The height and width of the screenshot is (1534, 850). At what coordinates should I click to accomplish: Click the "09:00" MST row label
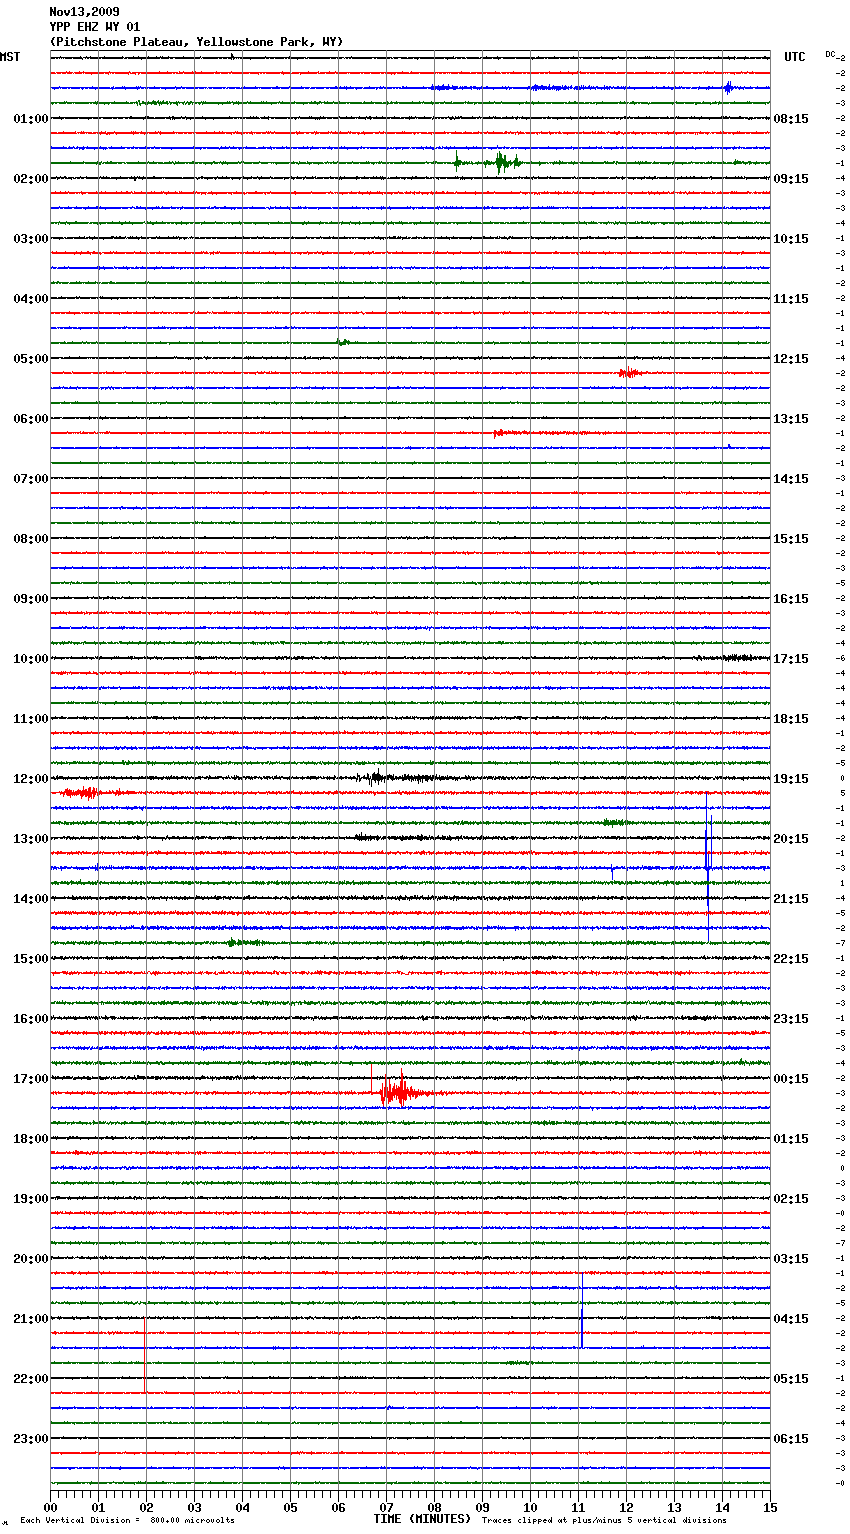pos(31,599)
